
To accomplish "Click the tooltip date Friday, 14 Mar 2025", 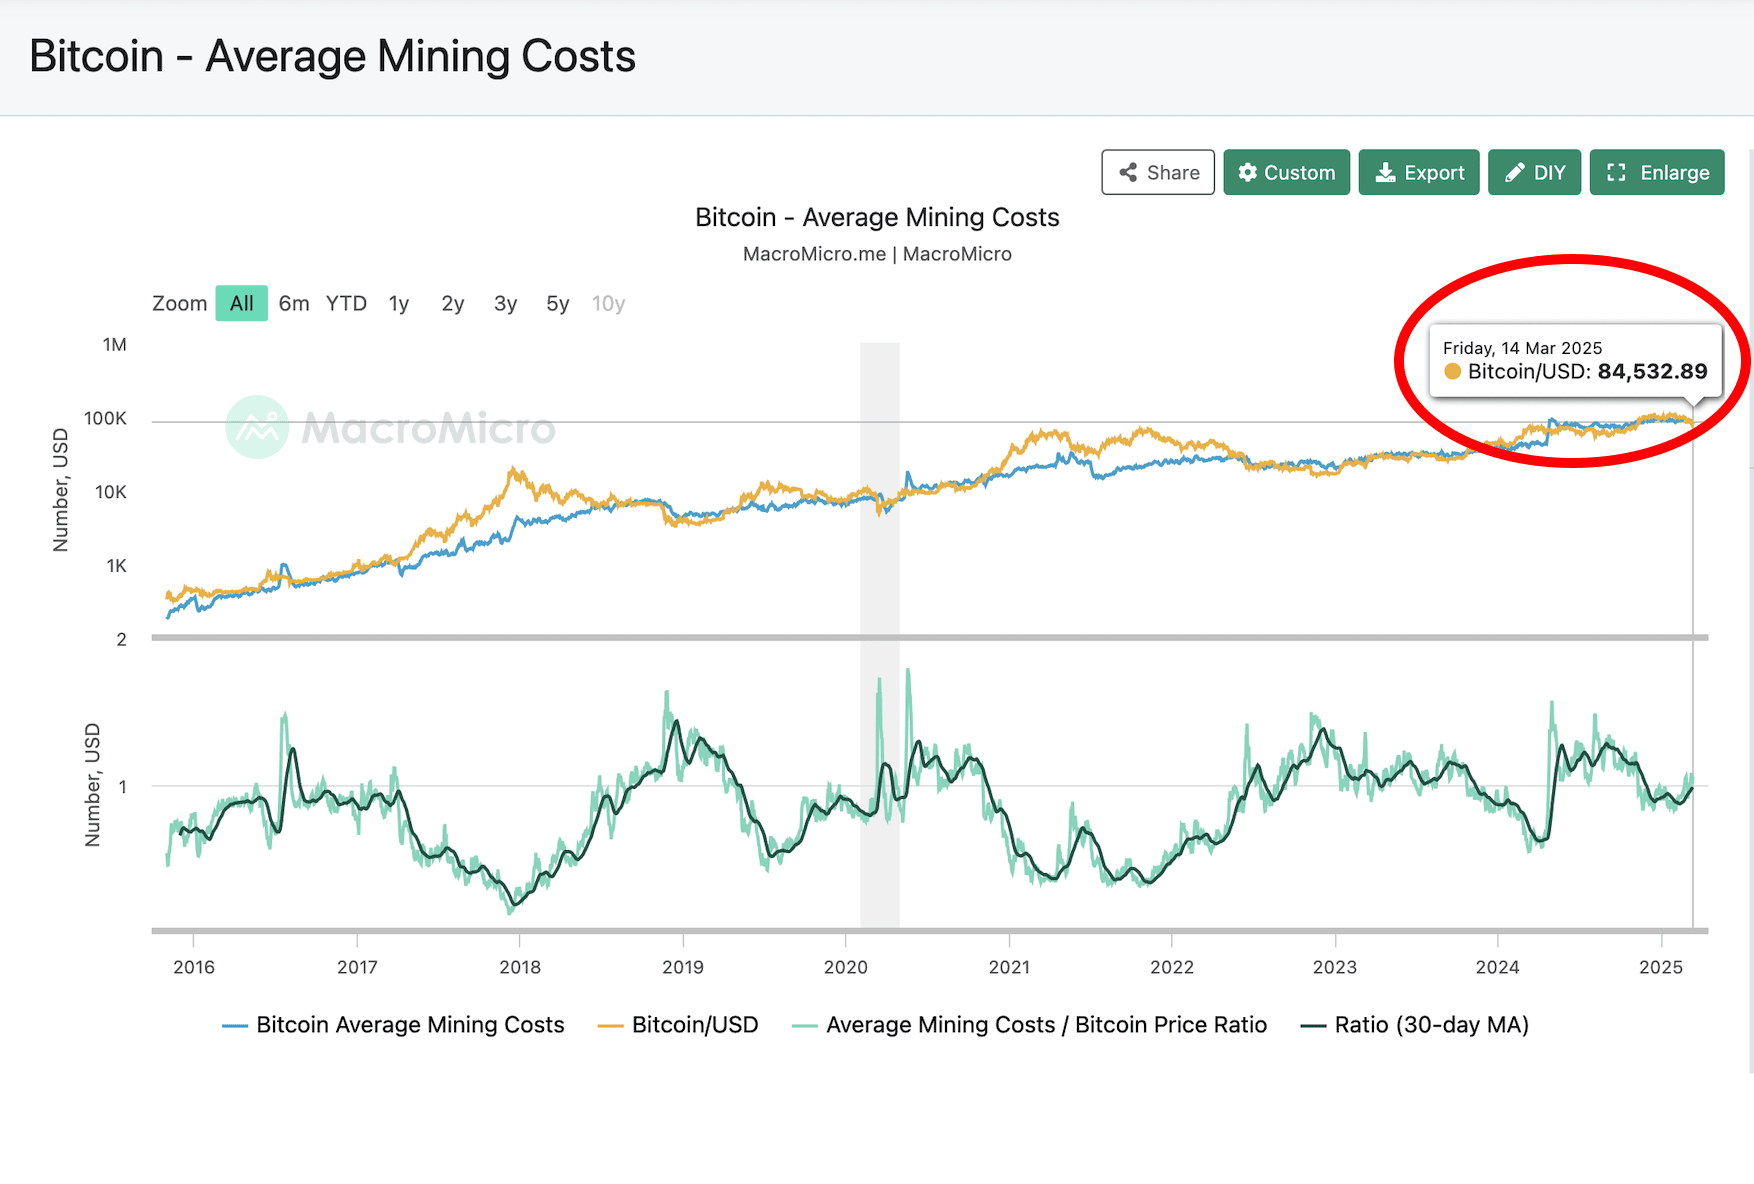I will [1522, 348].
